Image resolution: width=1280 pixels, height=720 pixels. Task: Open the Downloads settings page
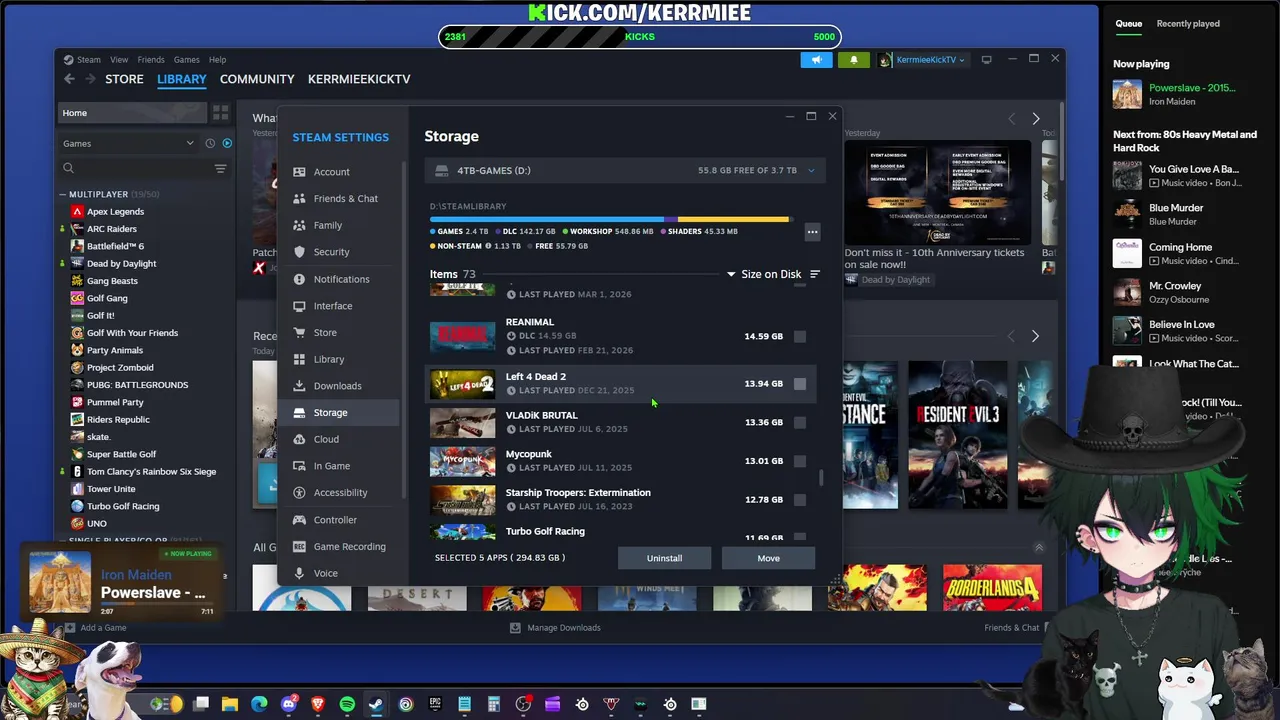click(x=342, y=386)
